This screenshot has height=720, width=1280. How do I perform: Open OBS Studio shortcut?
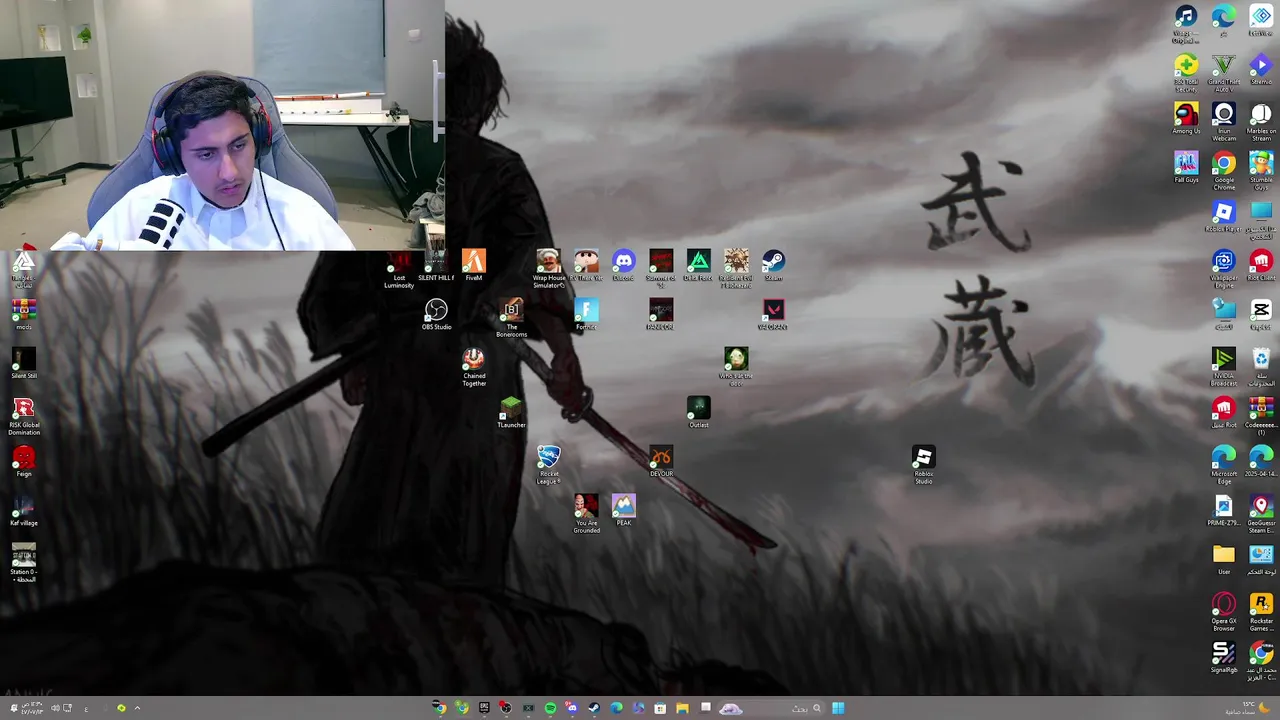[x=436, y=314]
